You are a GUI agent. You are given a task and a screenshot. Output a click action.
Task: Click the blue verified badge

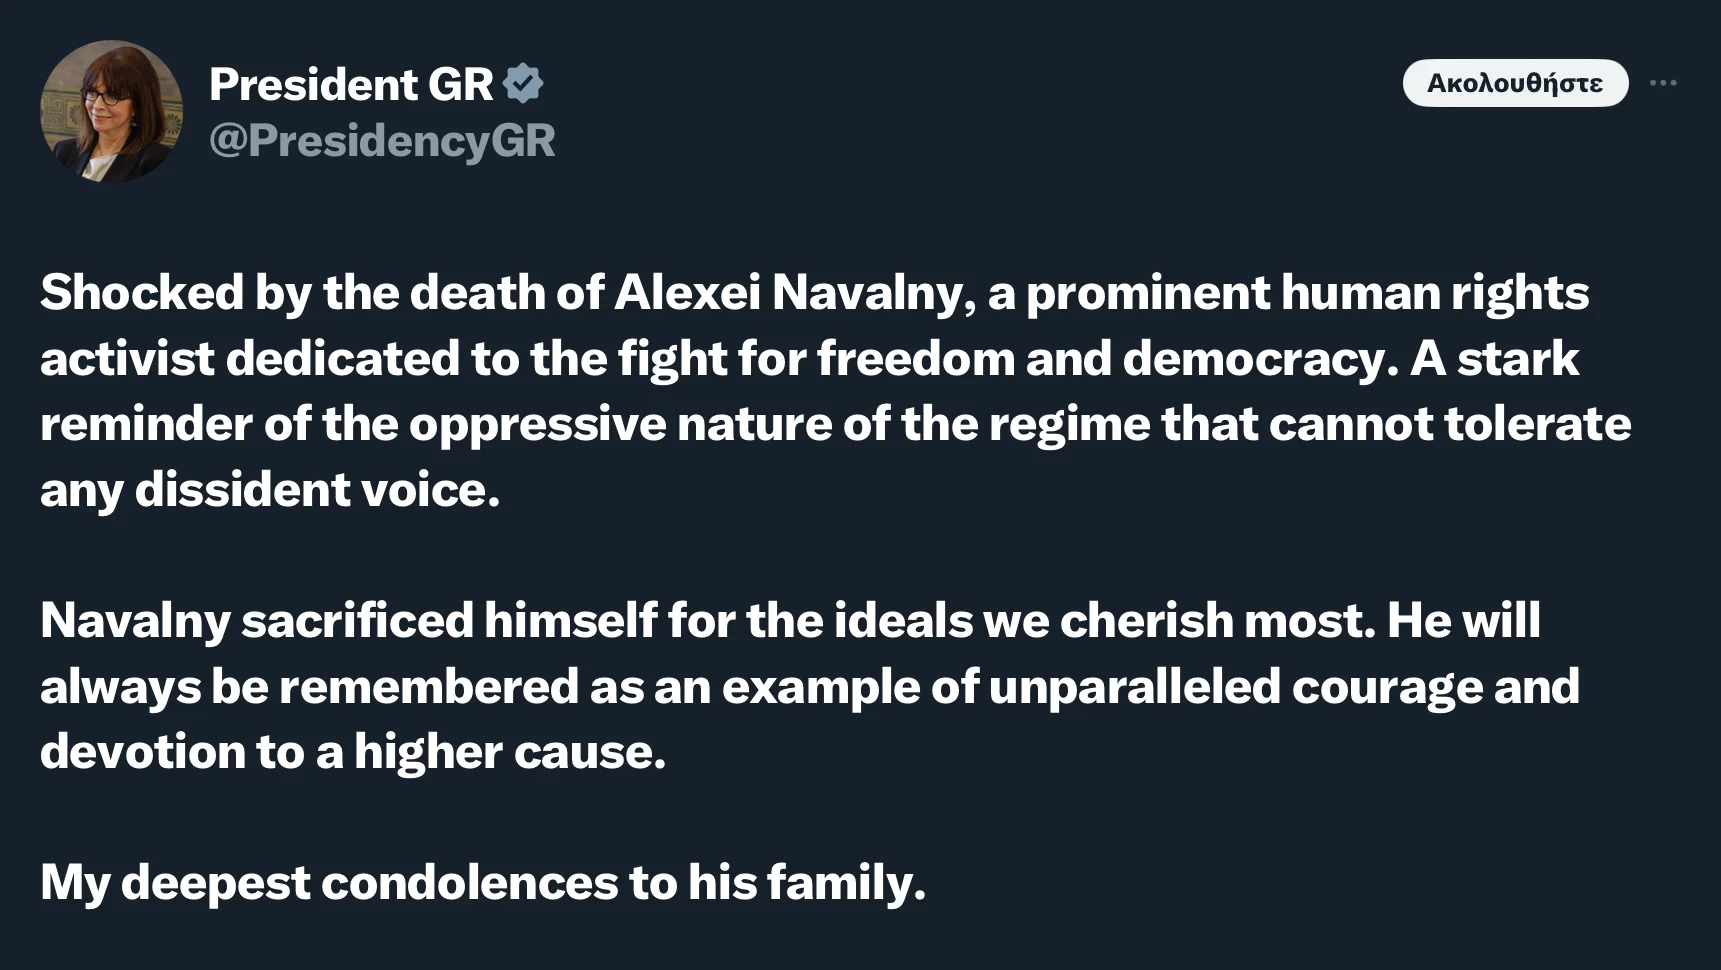pos(523,84)
